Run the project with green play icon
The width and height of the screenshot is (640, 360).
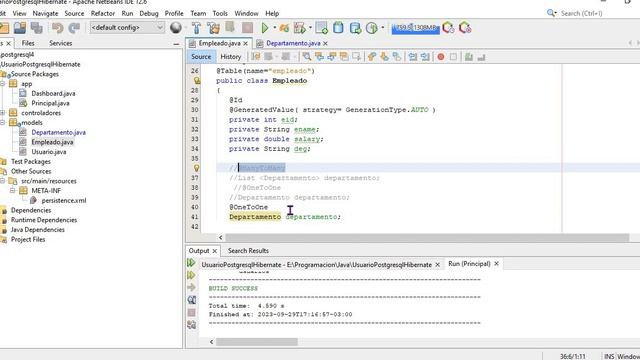click(265, 28)
